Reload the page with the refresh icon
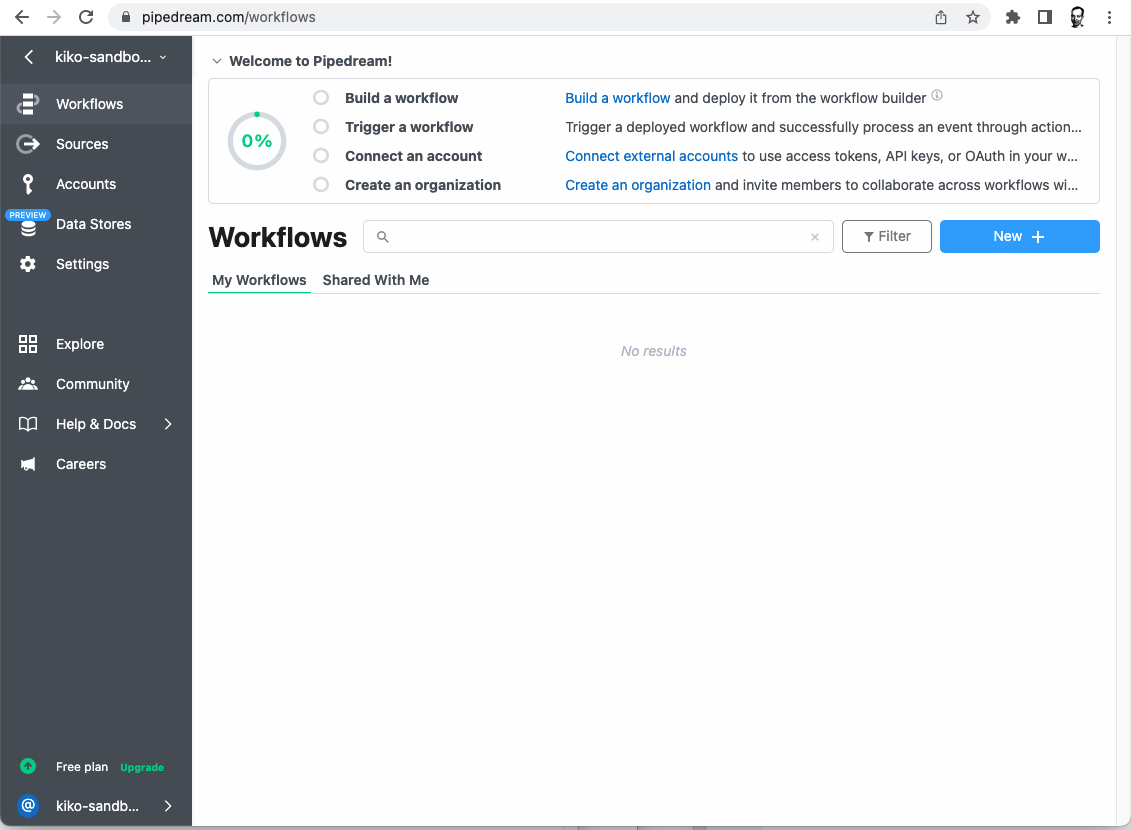The width and height of the screenshot is (1131, 830). point(86,17)
